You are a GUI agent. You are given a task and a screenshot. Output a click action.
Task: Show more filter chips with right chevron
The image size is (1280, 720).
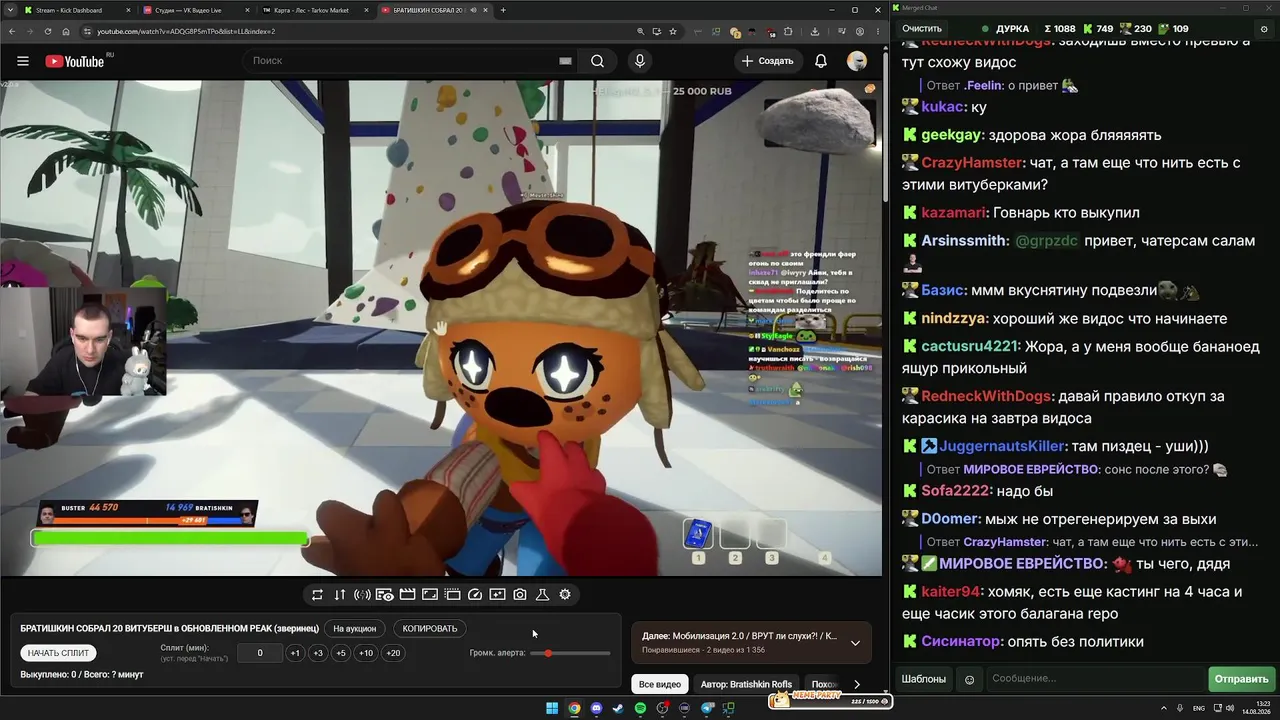(857, 684)
